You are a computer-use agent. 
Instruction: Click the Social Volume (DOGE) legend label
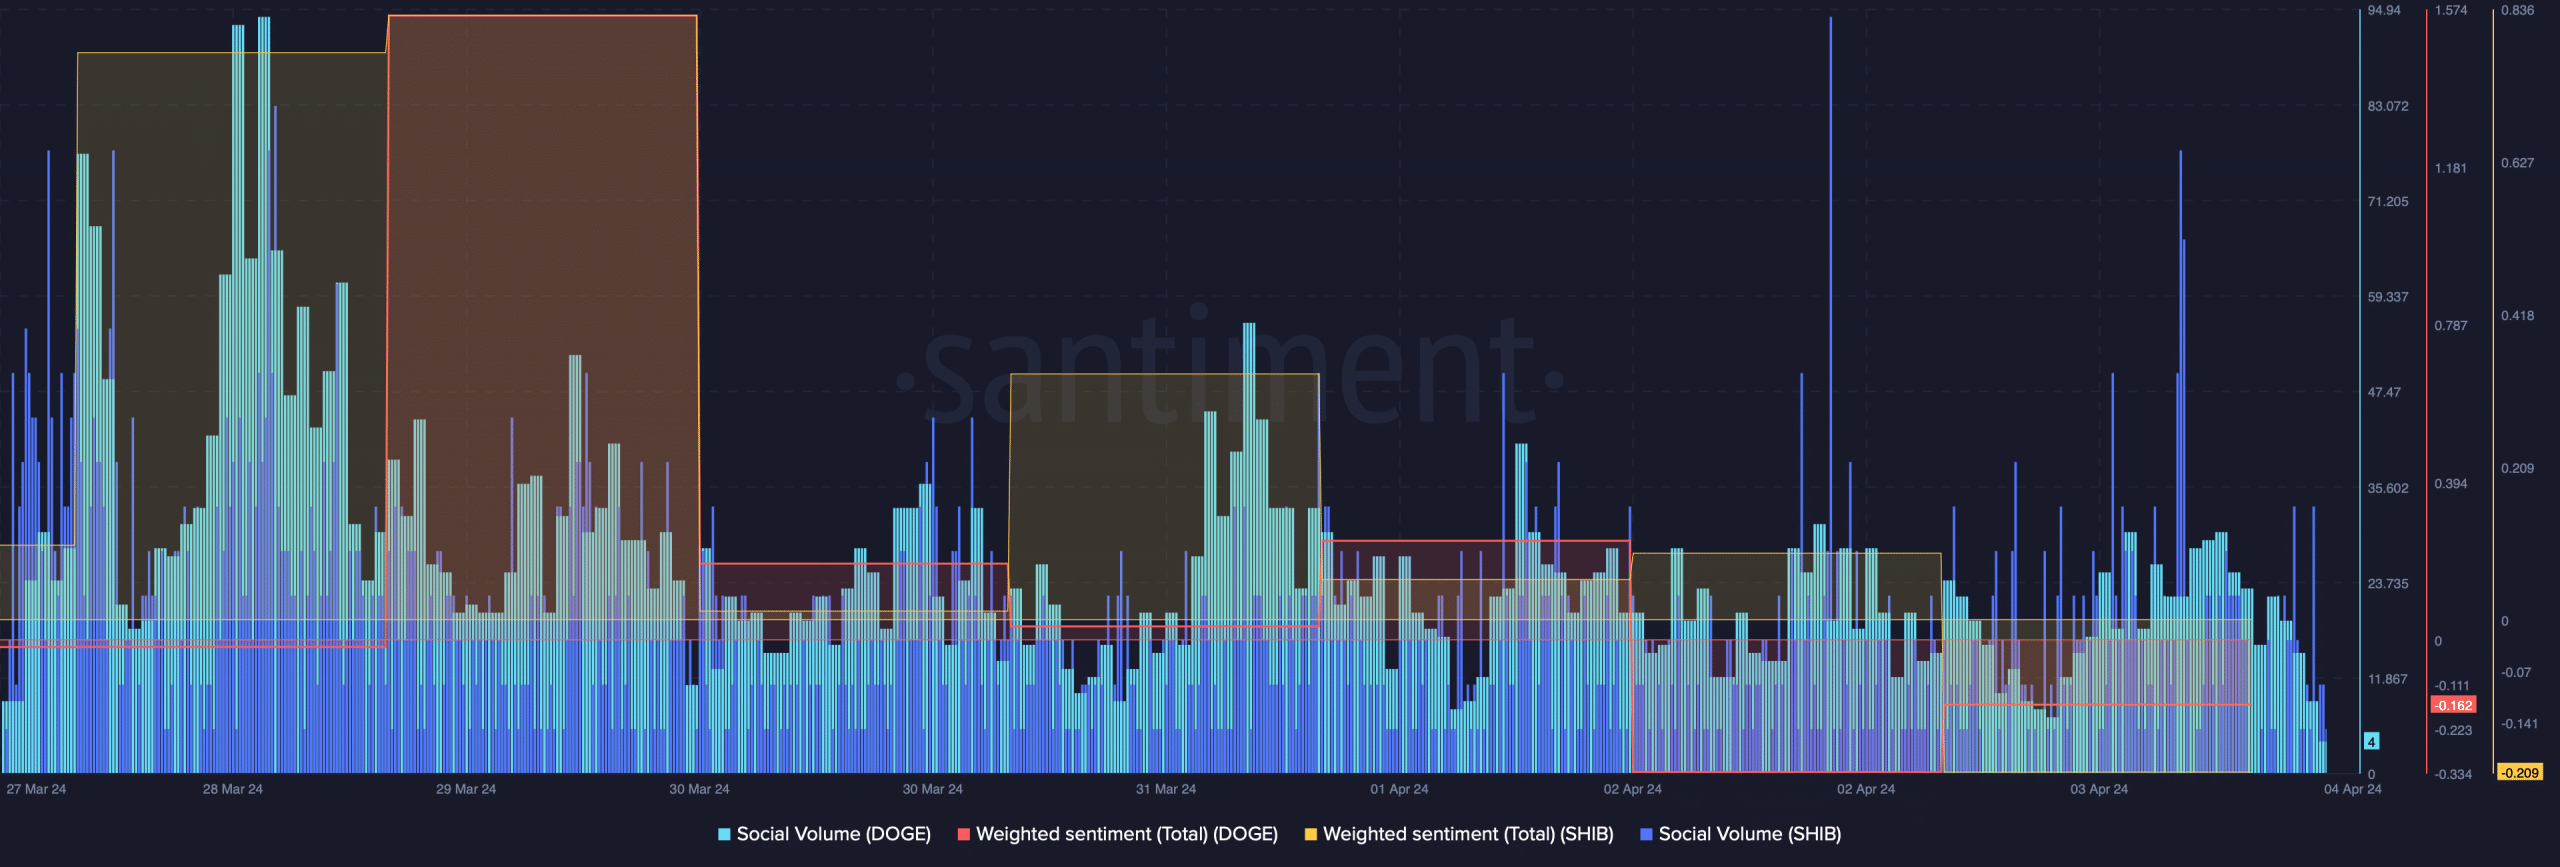[x=833, y=834]
